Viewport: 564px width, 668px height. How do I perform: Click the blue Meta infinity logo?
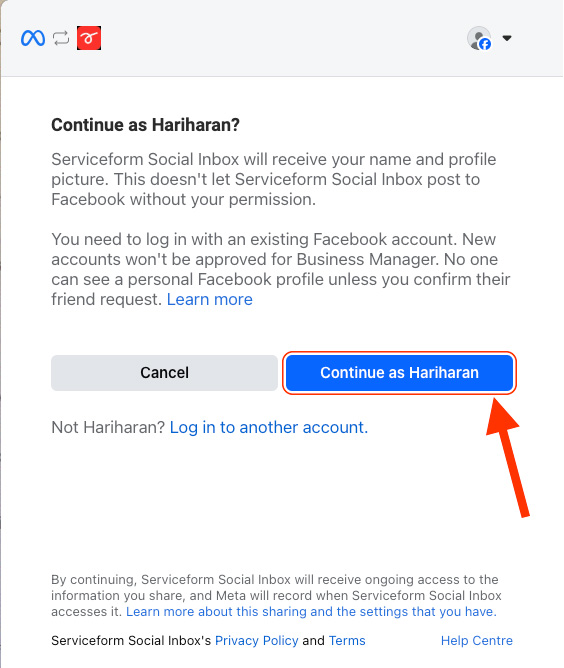click(33, 38)
